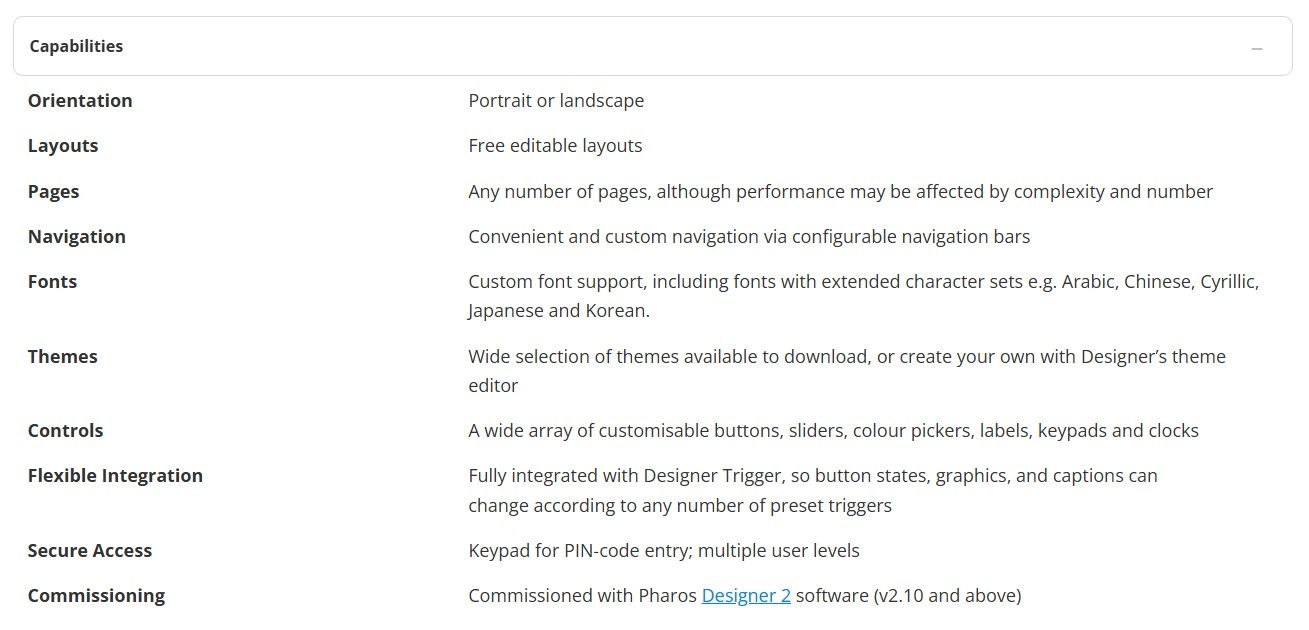Click the 'Portrait or landscape' text
The image size is (1309, 630).
pyautogui.click(x=556, y=101)
